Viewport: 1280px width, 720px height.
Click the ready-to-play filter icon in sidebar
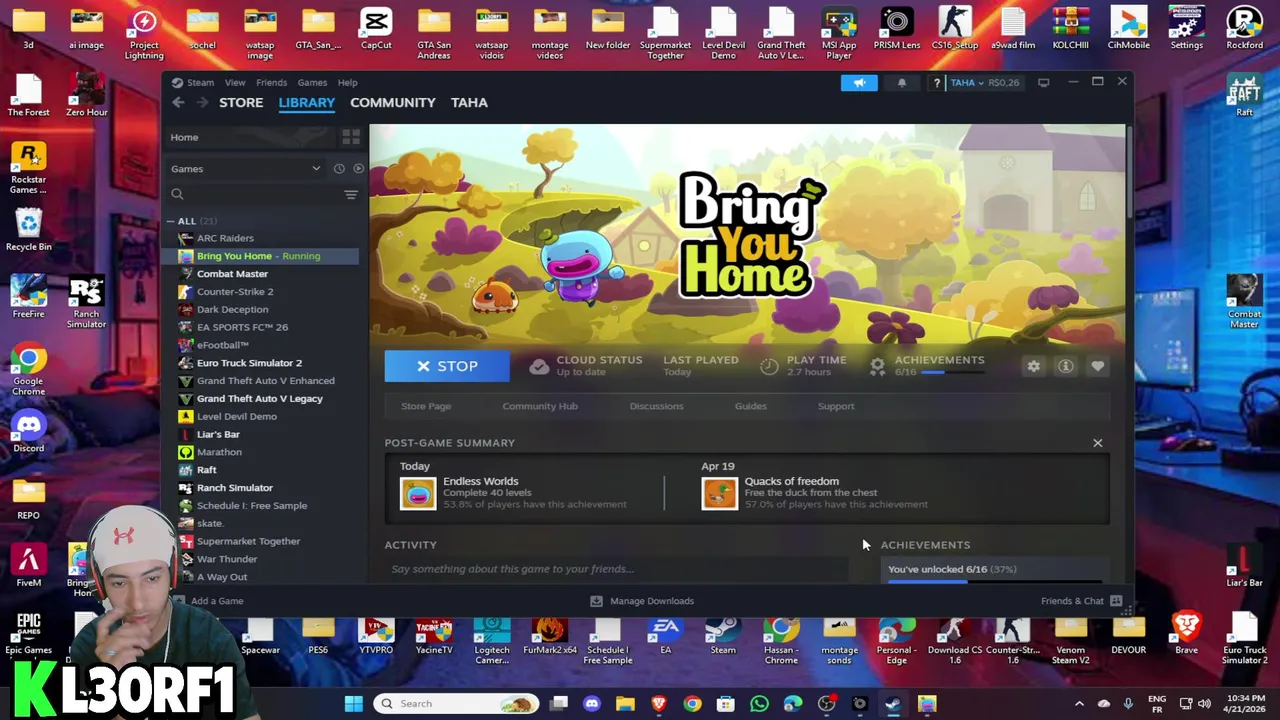pos(358,169)
